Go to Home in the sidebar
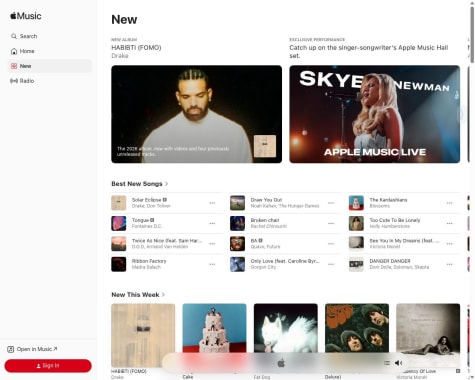The height and width of the screenshot is (380, 475). point(49,51)
